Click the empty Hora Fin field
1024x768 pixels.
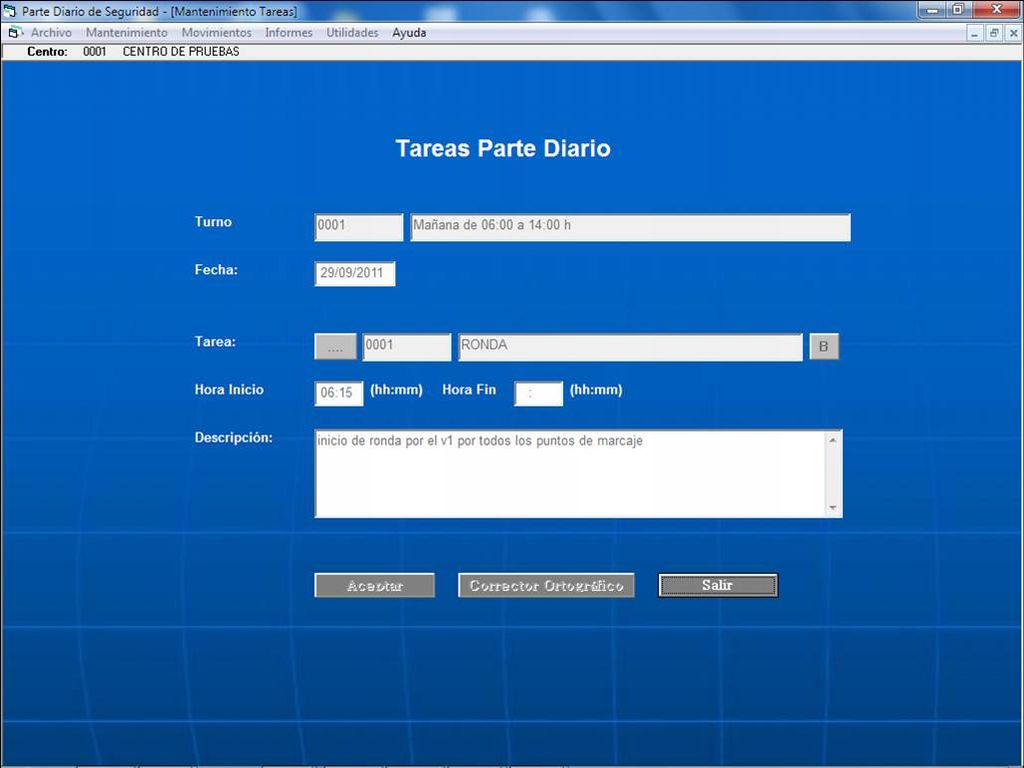[x=538, y=394]
